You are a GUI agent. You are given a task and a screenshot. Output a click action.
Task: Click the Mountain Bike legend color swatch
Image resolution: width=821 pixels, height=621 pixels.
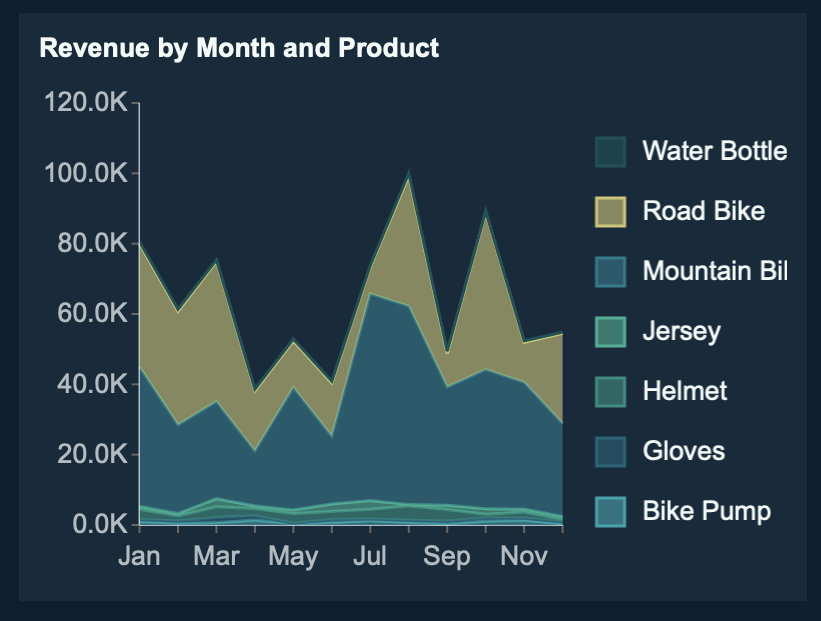610,272
